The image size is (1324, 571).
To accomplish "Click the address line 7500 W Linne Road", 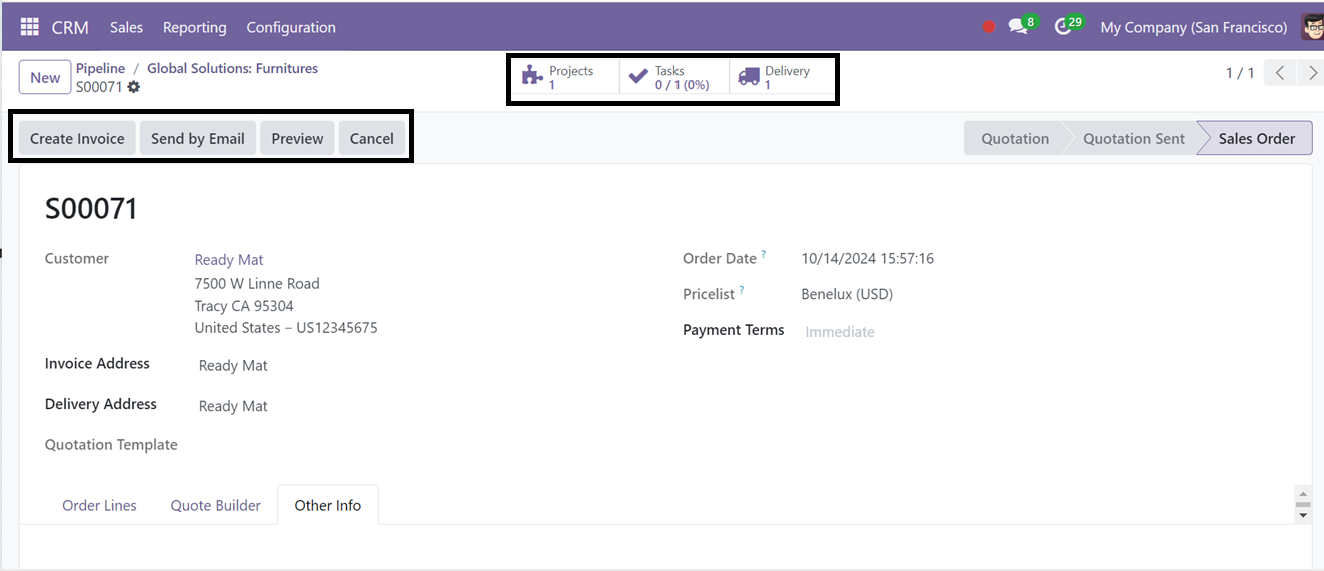I will point(257,283).
